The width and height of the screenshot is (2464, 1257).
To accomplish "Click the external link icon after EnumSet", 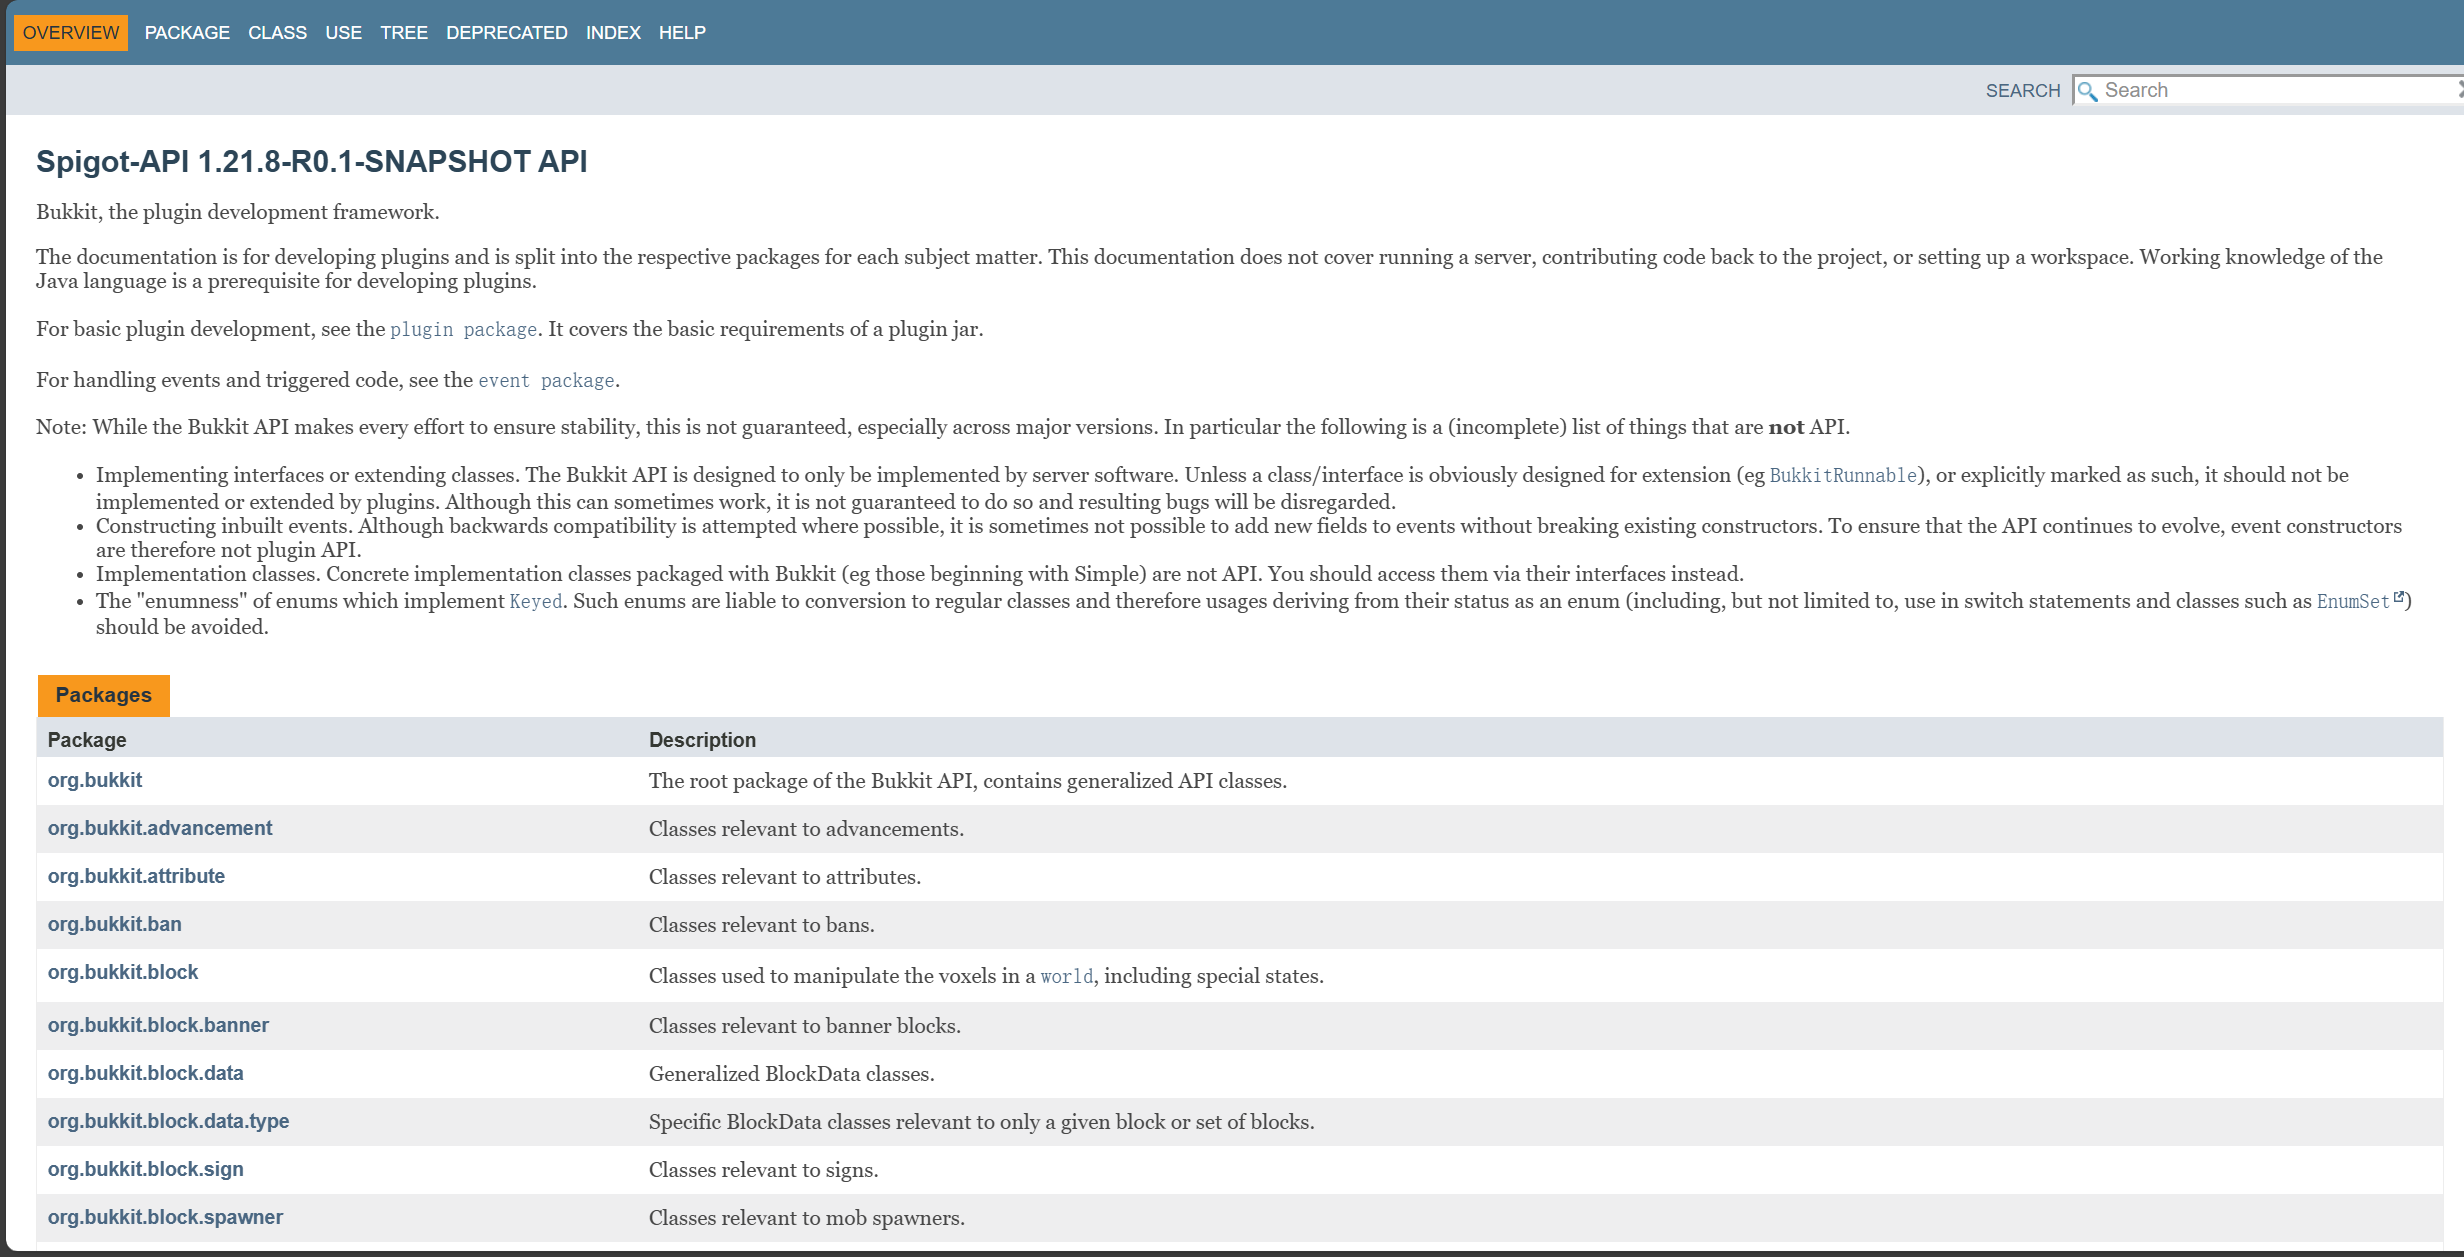I will [2398, 597].
